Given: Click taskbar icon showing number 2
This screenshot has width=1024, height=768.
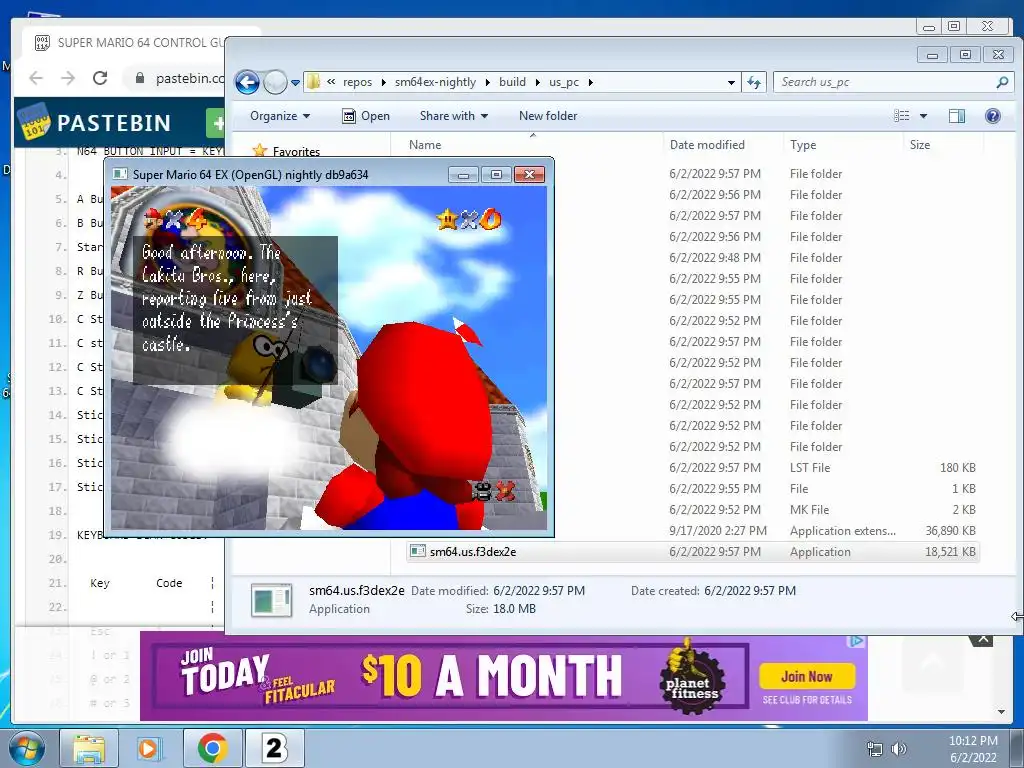Looking at the screenshot, I should 274,748.
